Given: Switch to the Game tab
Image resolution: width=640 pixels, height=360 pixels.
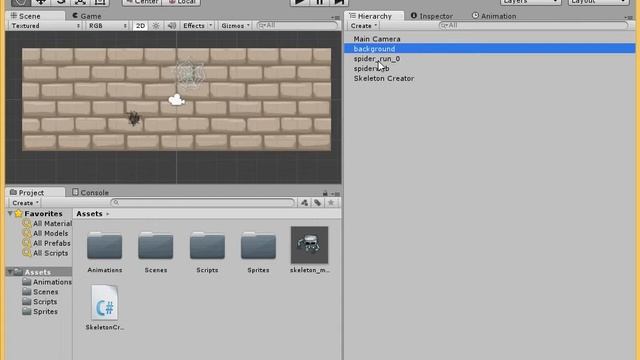Looking at the screenshot, I should pyautogui.click(x=87, y=16).
